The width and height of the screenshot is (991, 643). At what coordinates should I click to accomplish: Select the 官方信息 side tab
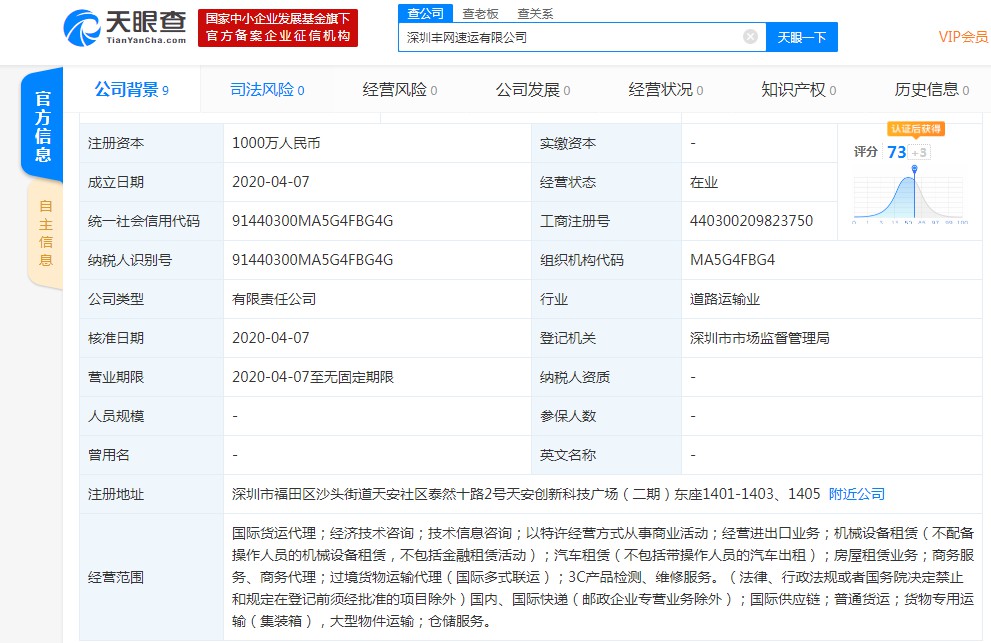click(x=43, y=125)
